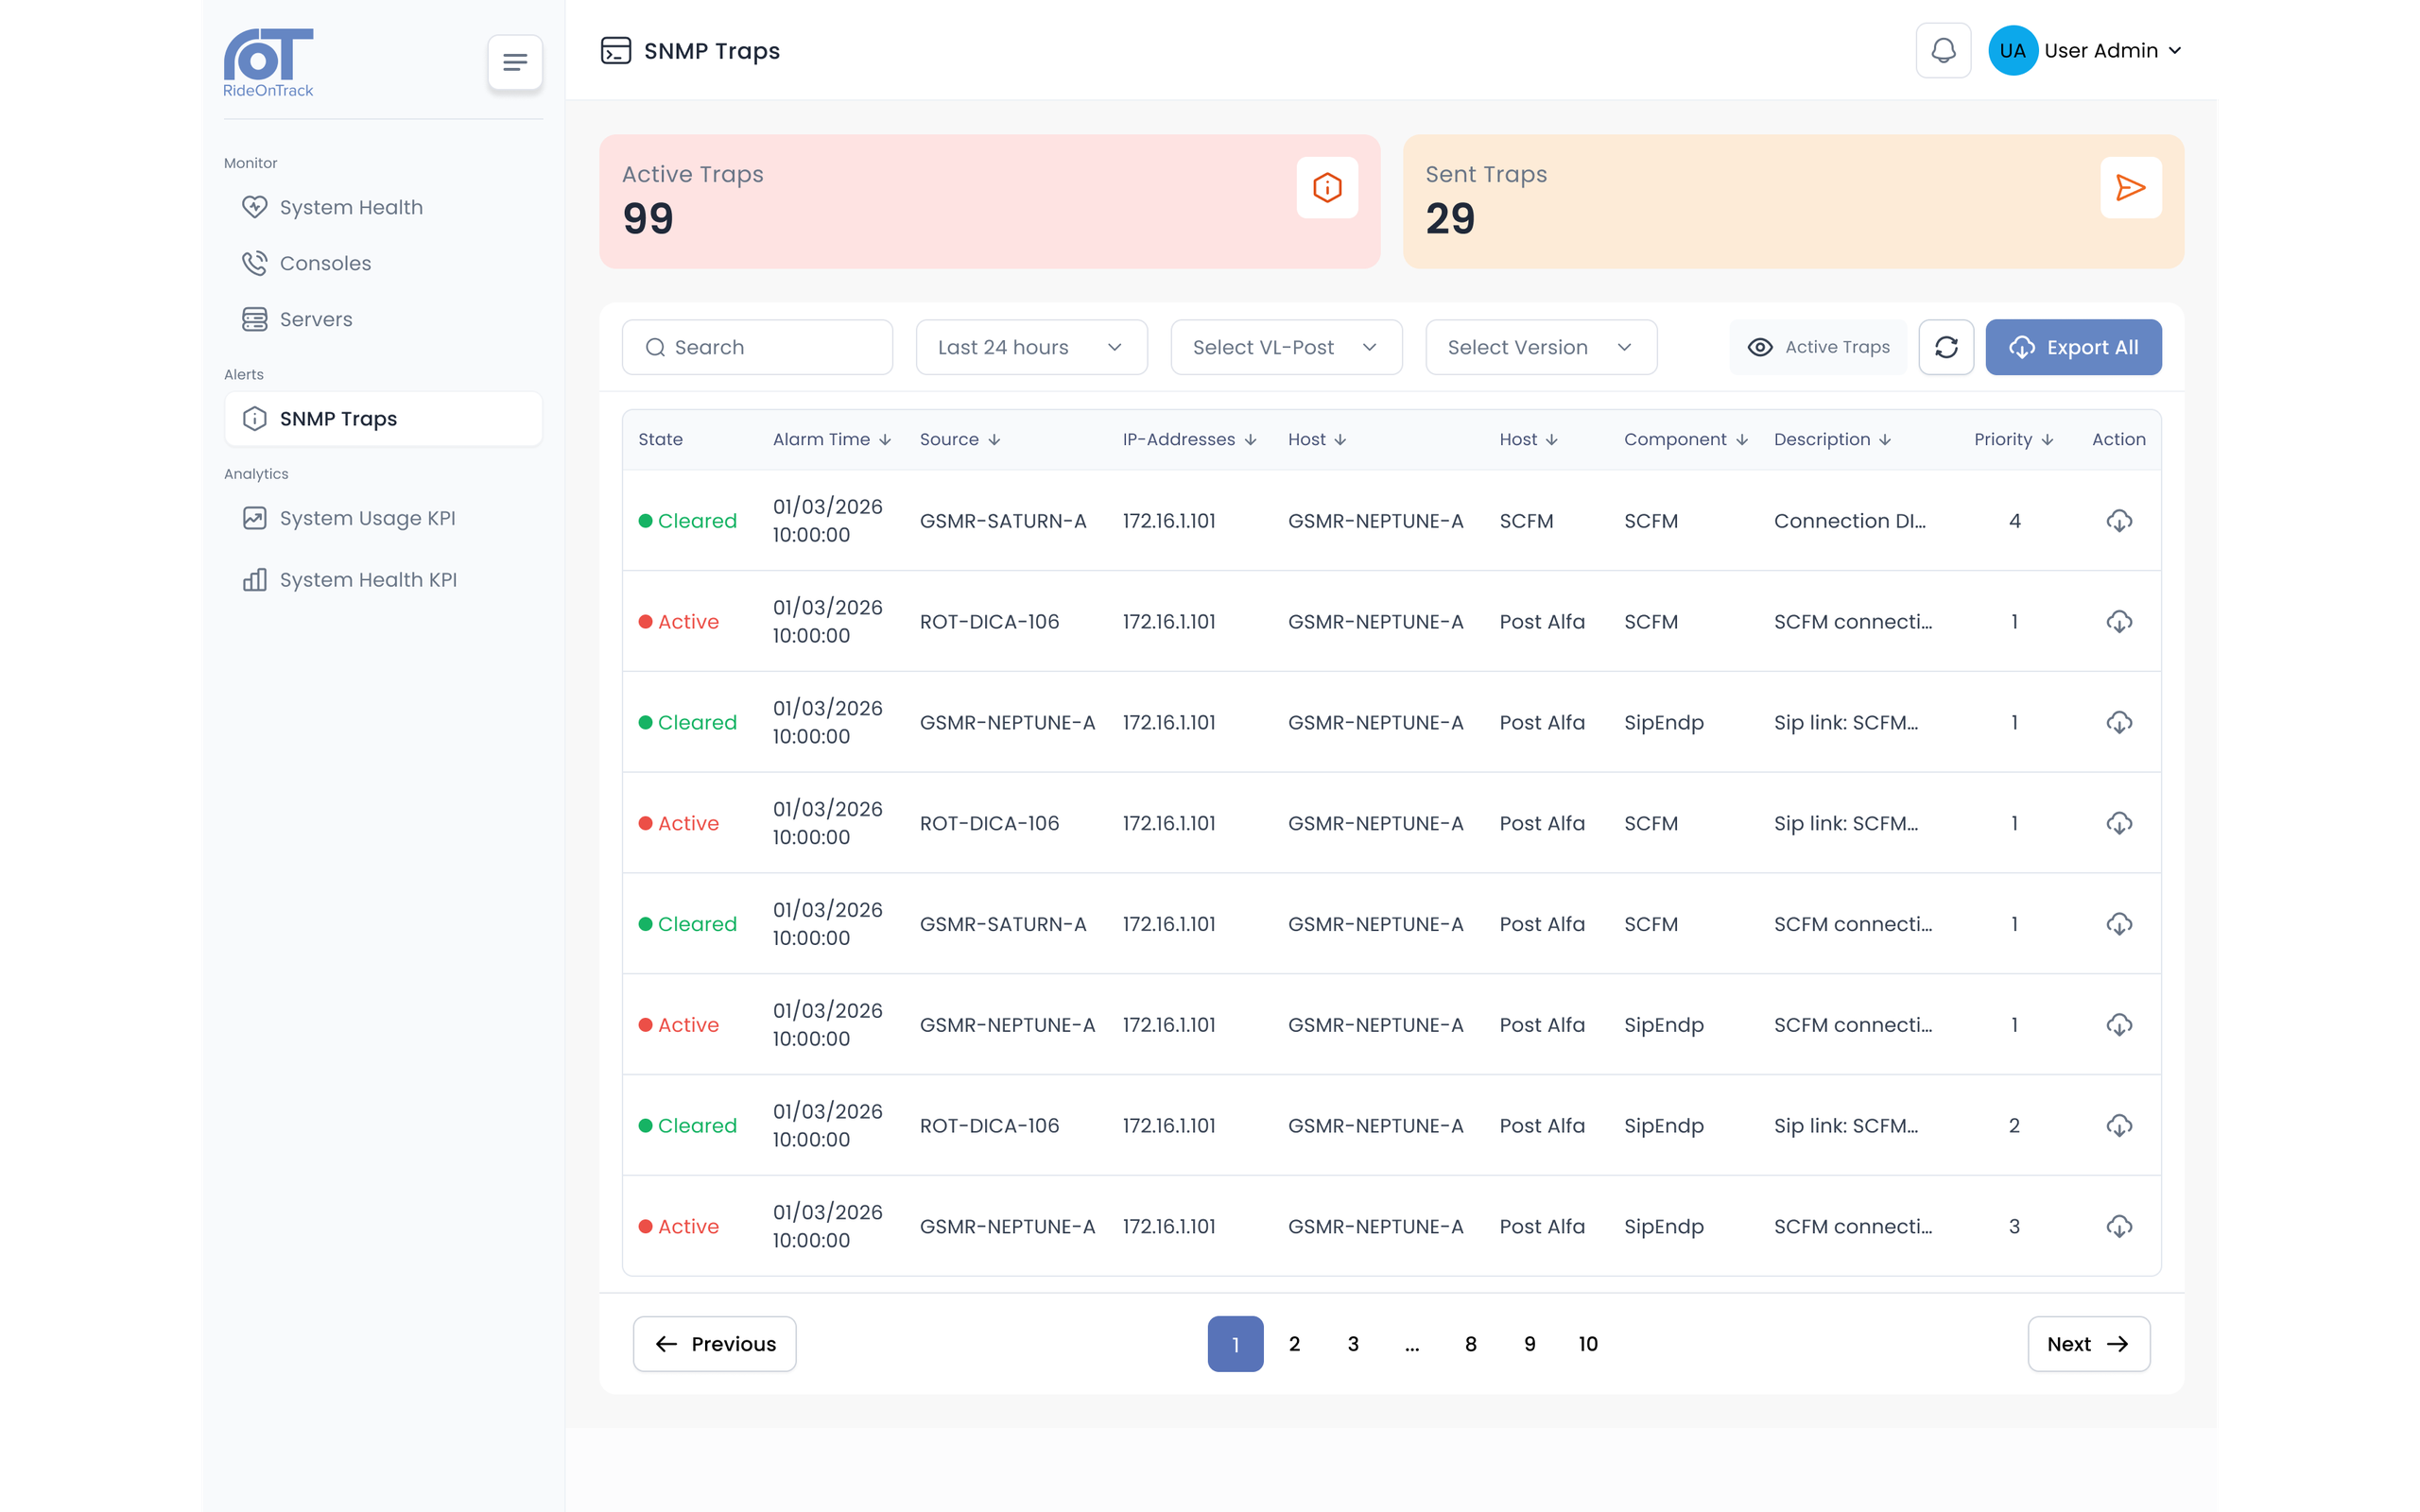This screenshot has width=2420, height=1512.
Task: Open the Select VL-Post dropdown
Action: click(x=1286, y=347)
